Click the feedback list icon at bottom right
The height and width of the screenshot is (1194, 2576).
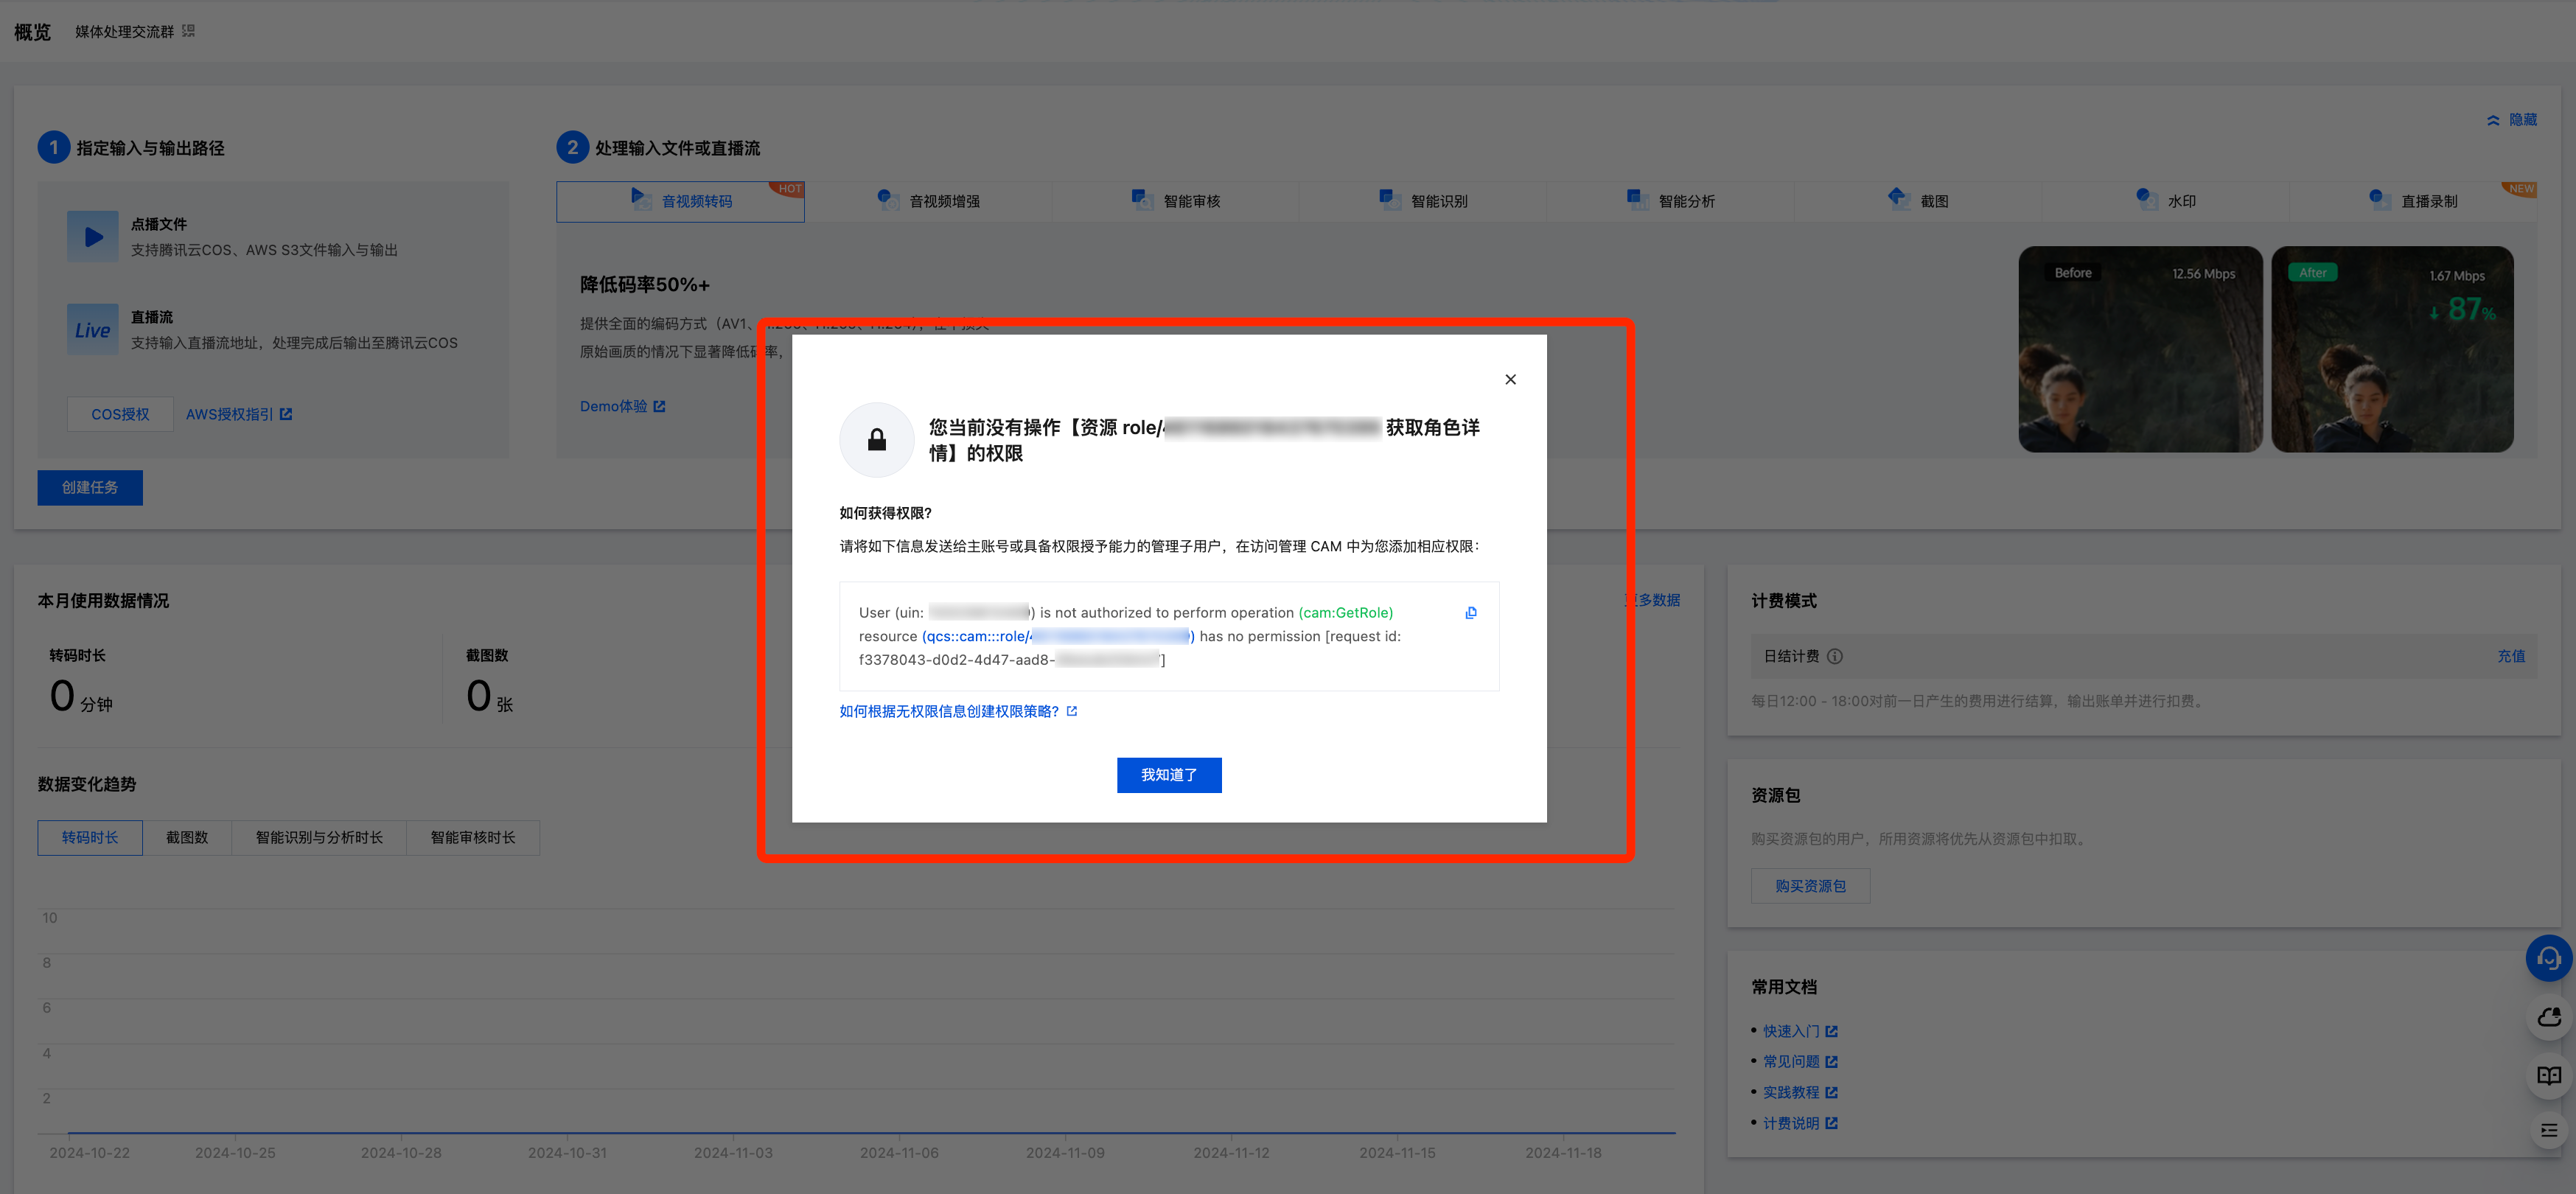coord(2548,1130)
